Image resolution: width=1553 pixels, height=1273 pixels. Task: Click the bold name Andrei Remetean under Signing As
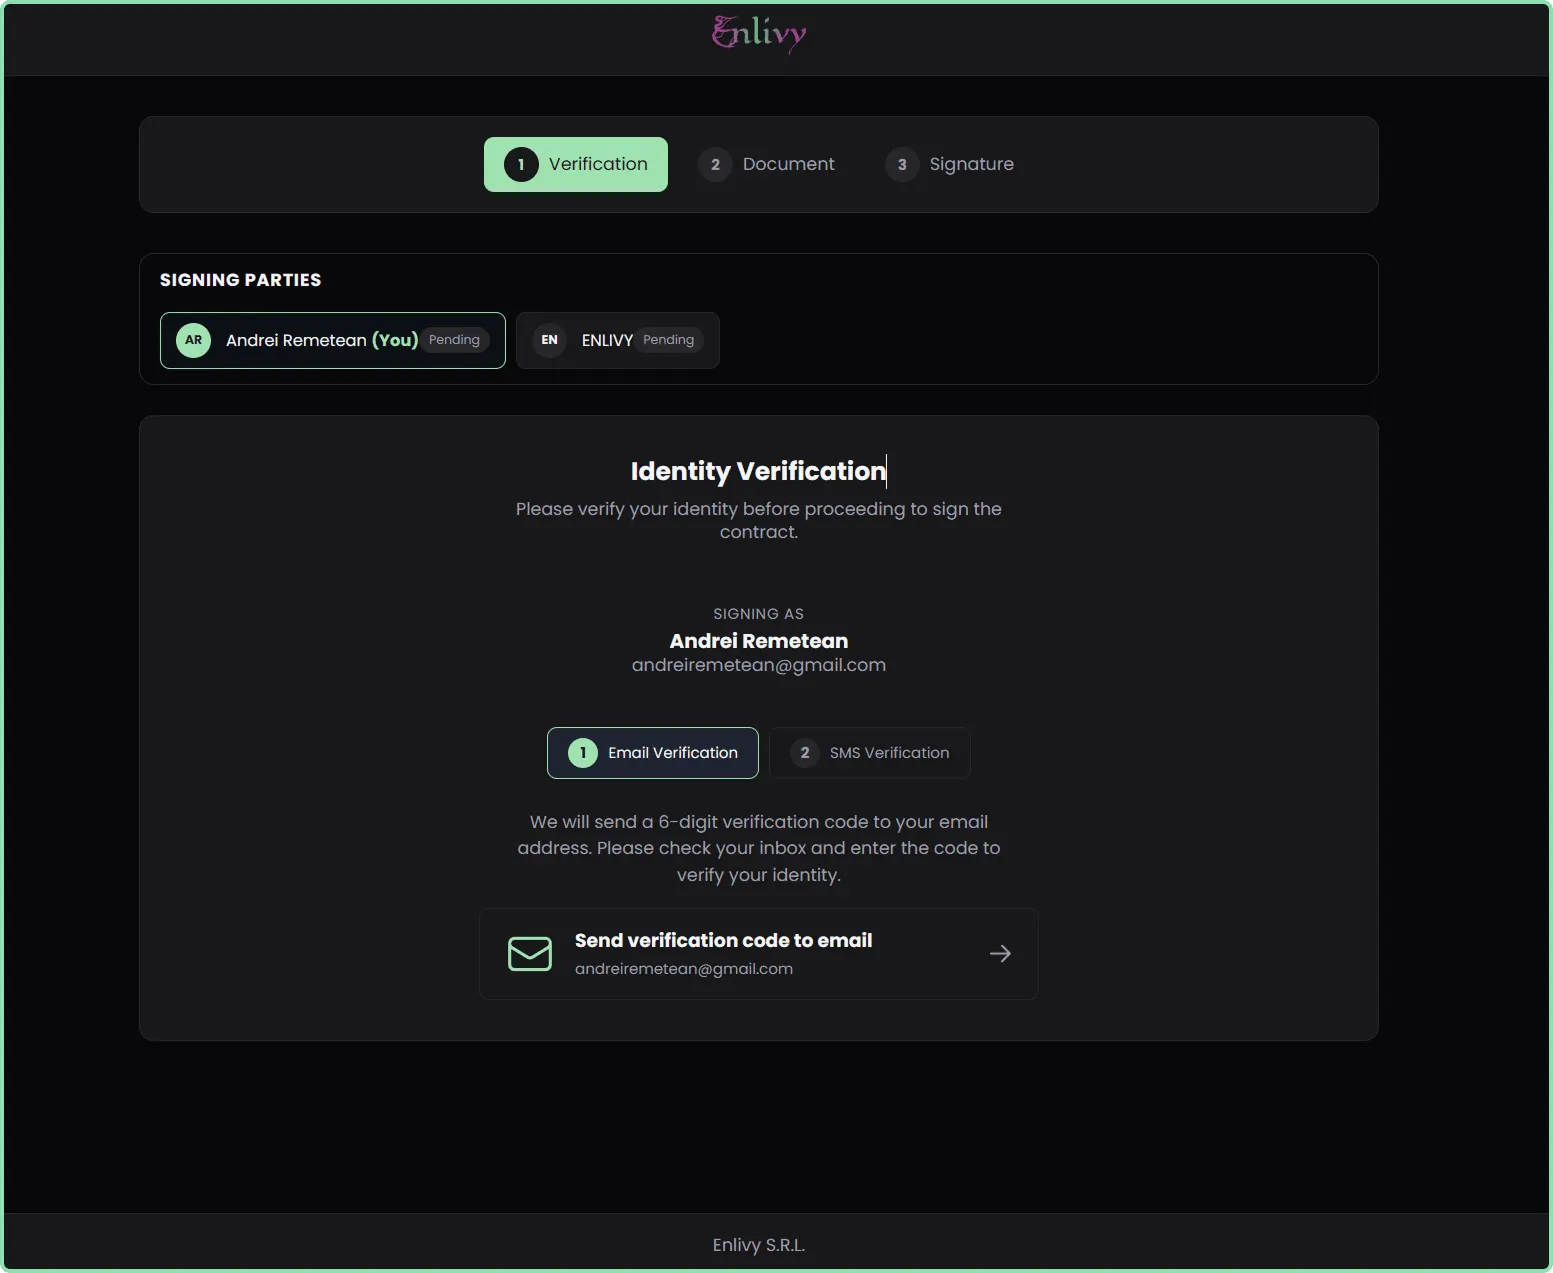point(759,641)
